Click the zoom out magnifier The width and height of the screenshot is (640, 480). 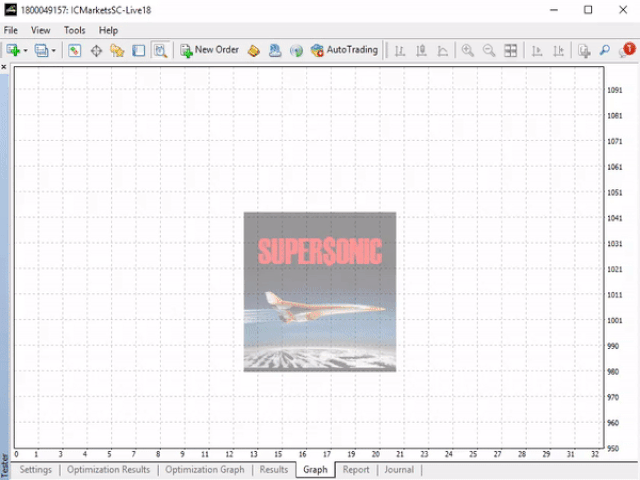point(489,51)
